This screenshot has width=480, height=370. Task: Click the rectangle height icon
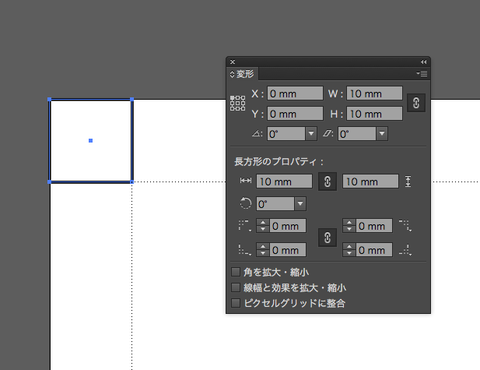408,182
